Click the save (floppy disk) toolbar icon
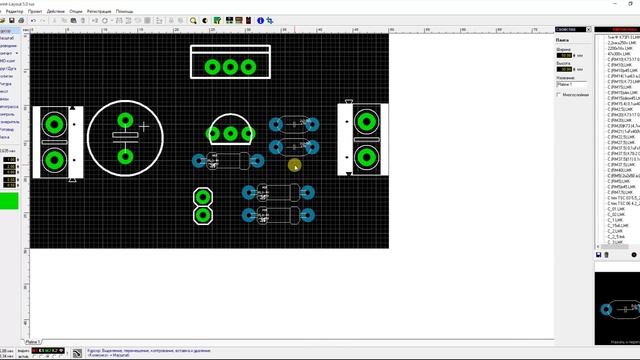 (x=12, y=20)
